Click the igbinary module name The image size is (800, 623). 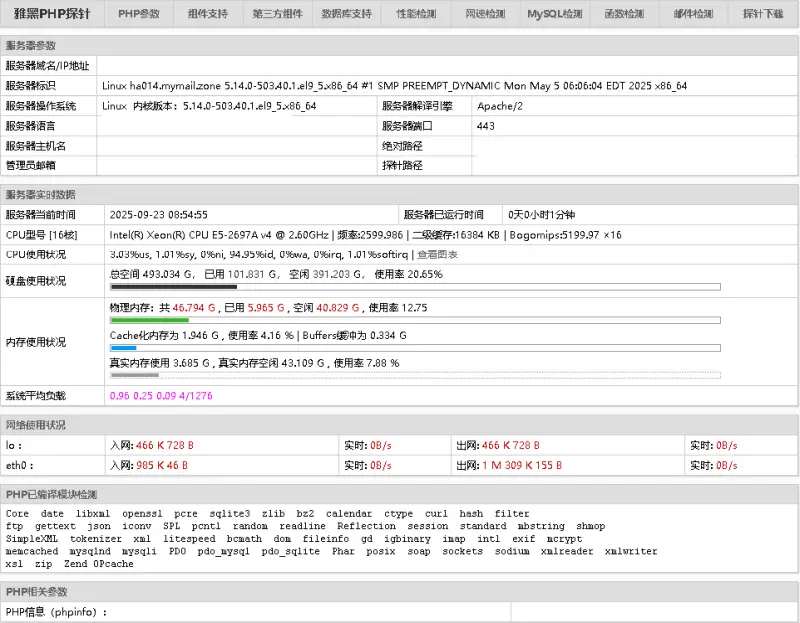click(407, 539)
